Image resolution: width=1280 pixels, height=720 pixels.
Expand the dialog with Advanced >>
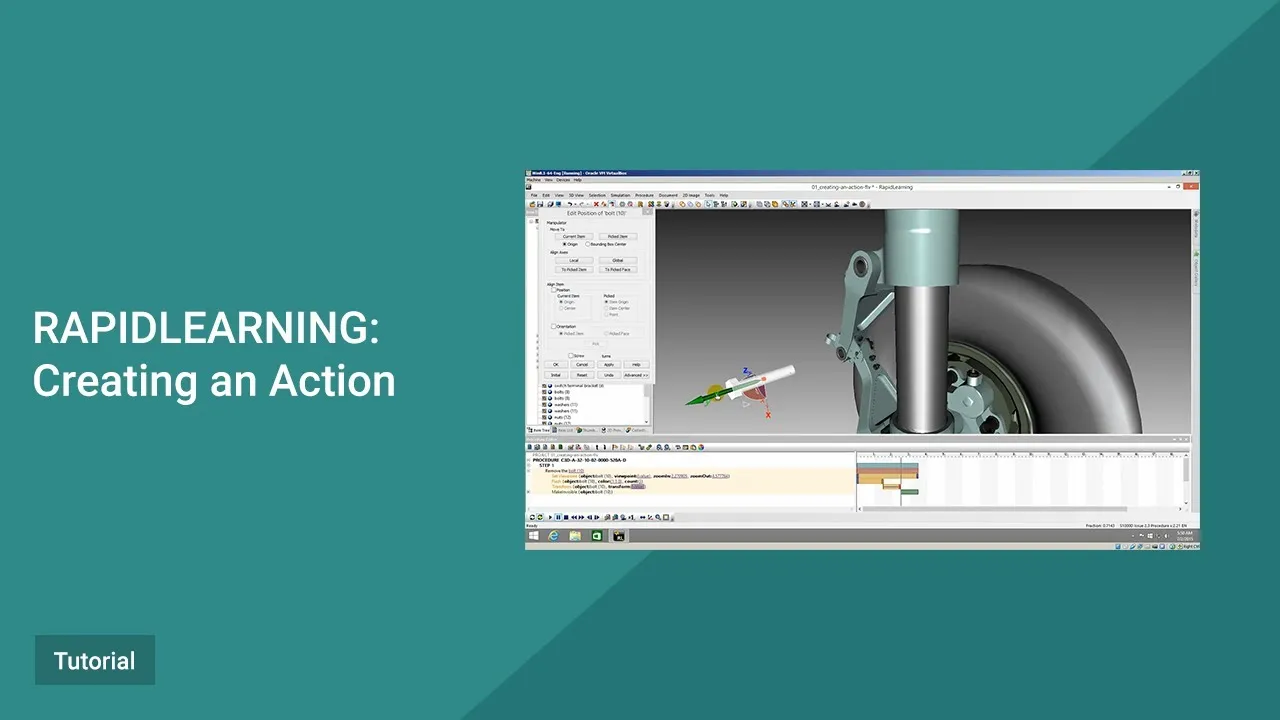[x=636, y=375]
